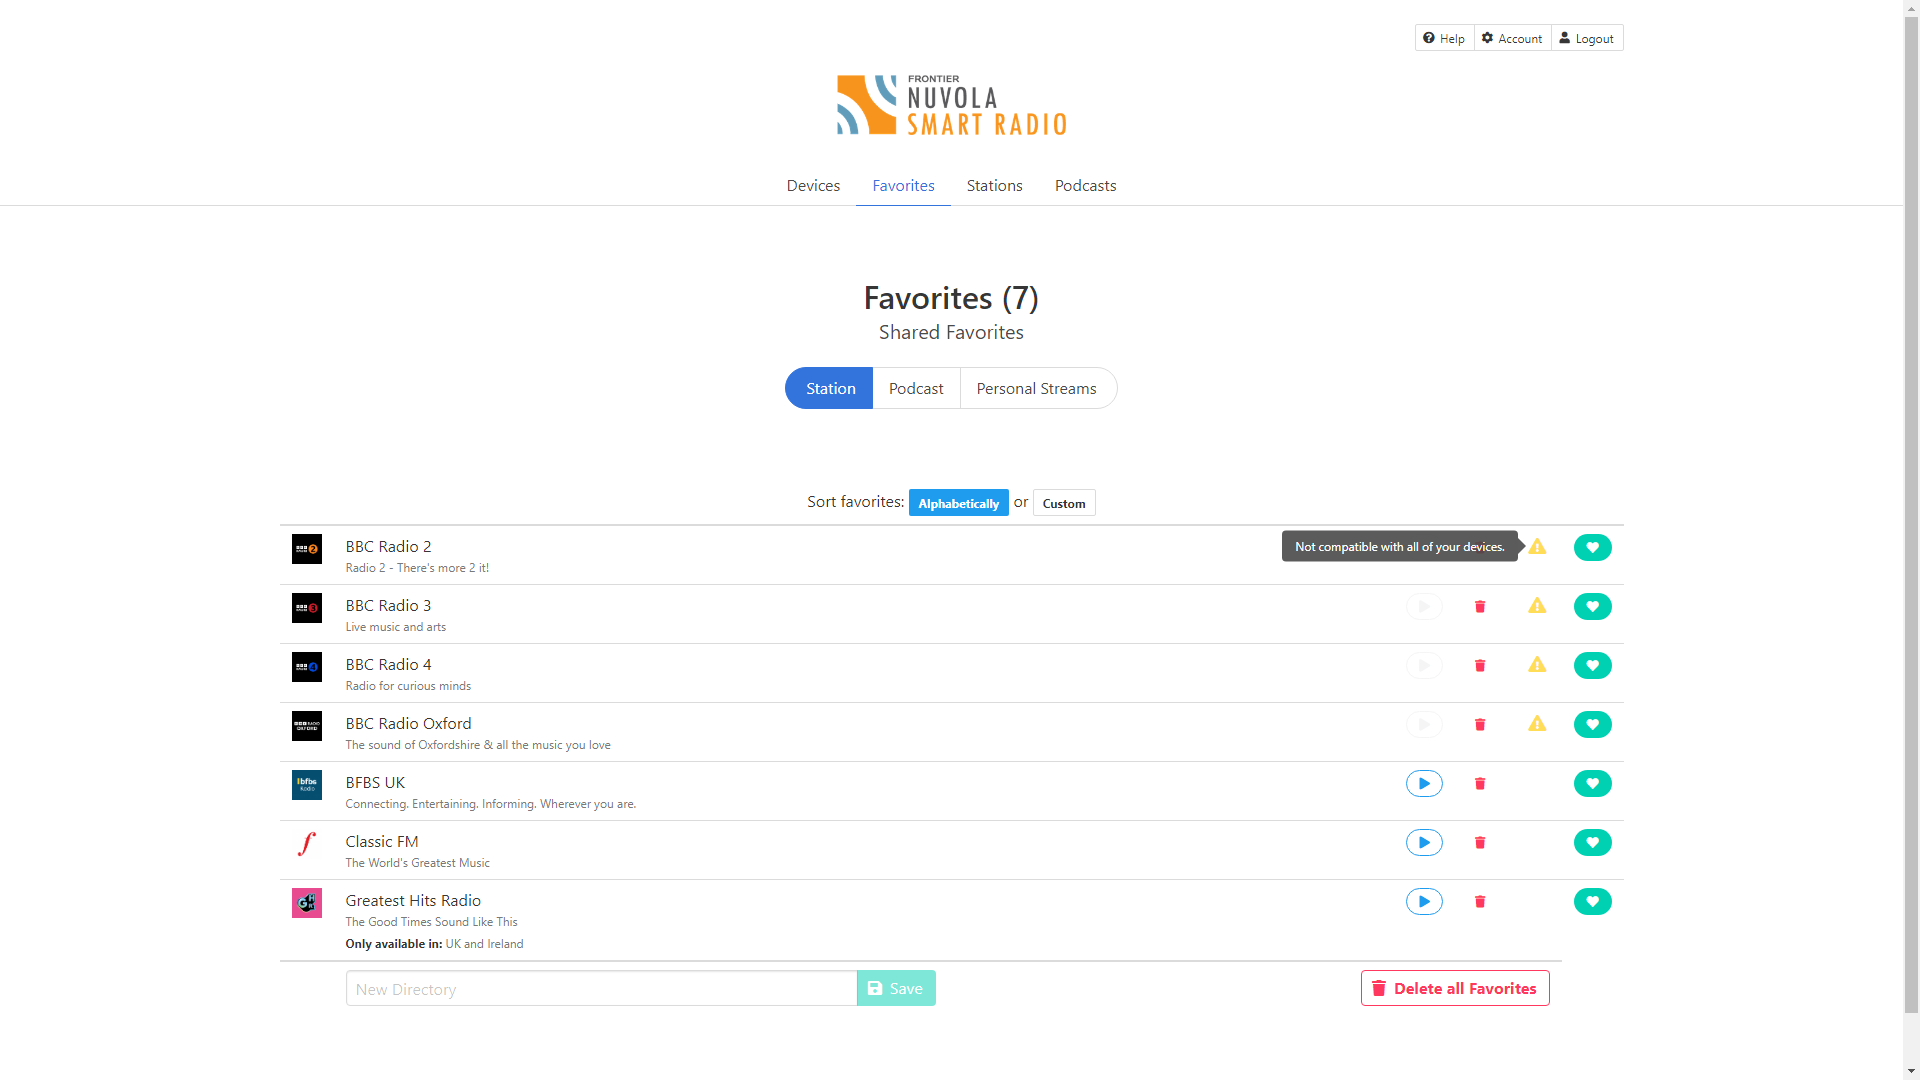Toggle the favorite heart for BFBS UK

(1592, 784)
